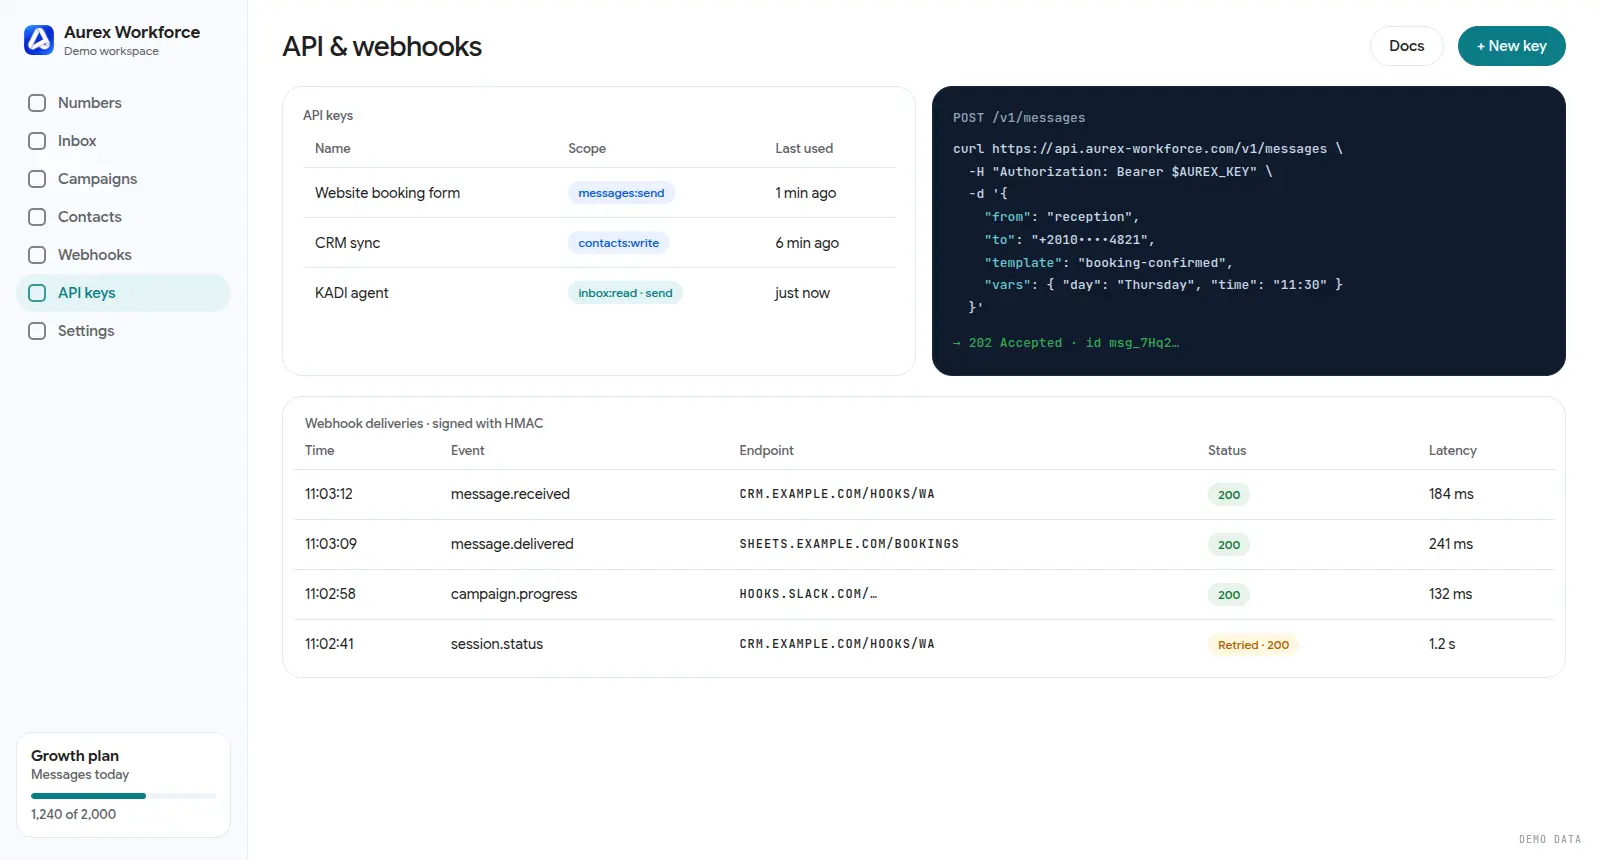
Task: Select the Website booking form key
Action: 387,193
